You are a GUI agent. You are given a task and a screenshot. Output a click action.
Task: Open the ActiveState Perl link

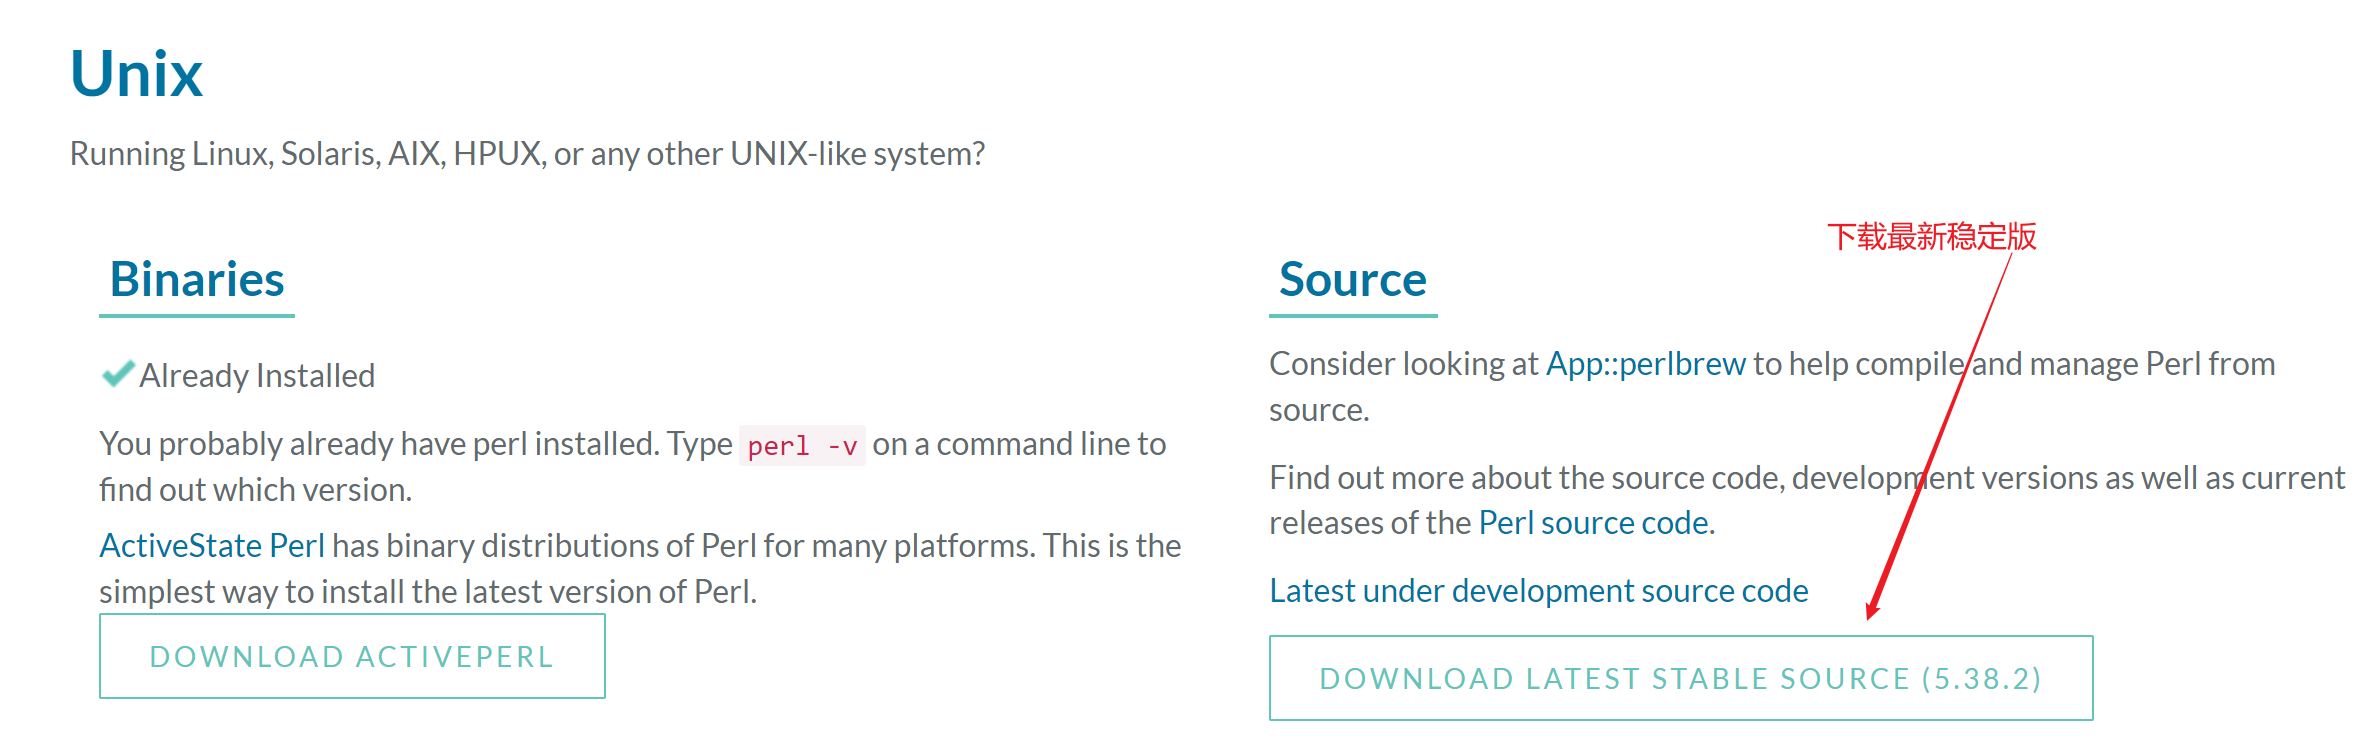click(212, 546)
